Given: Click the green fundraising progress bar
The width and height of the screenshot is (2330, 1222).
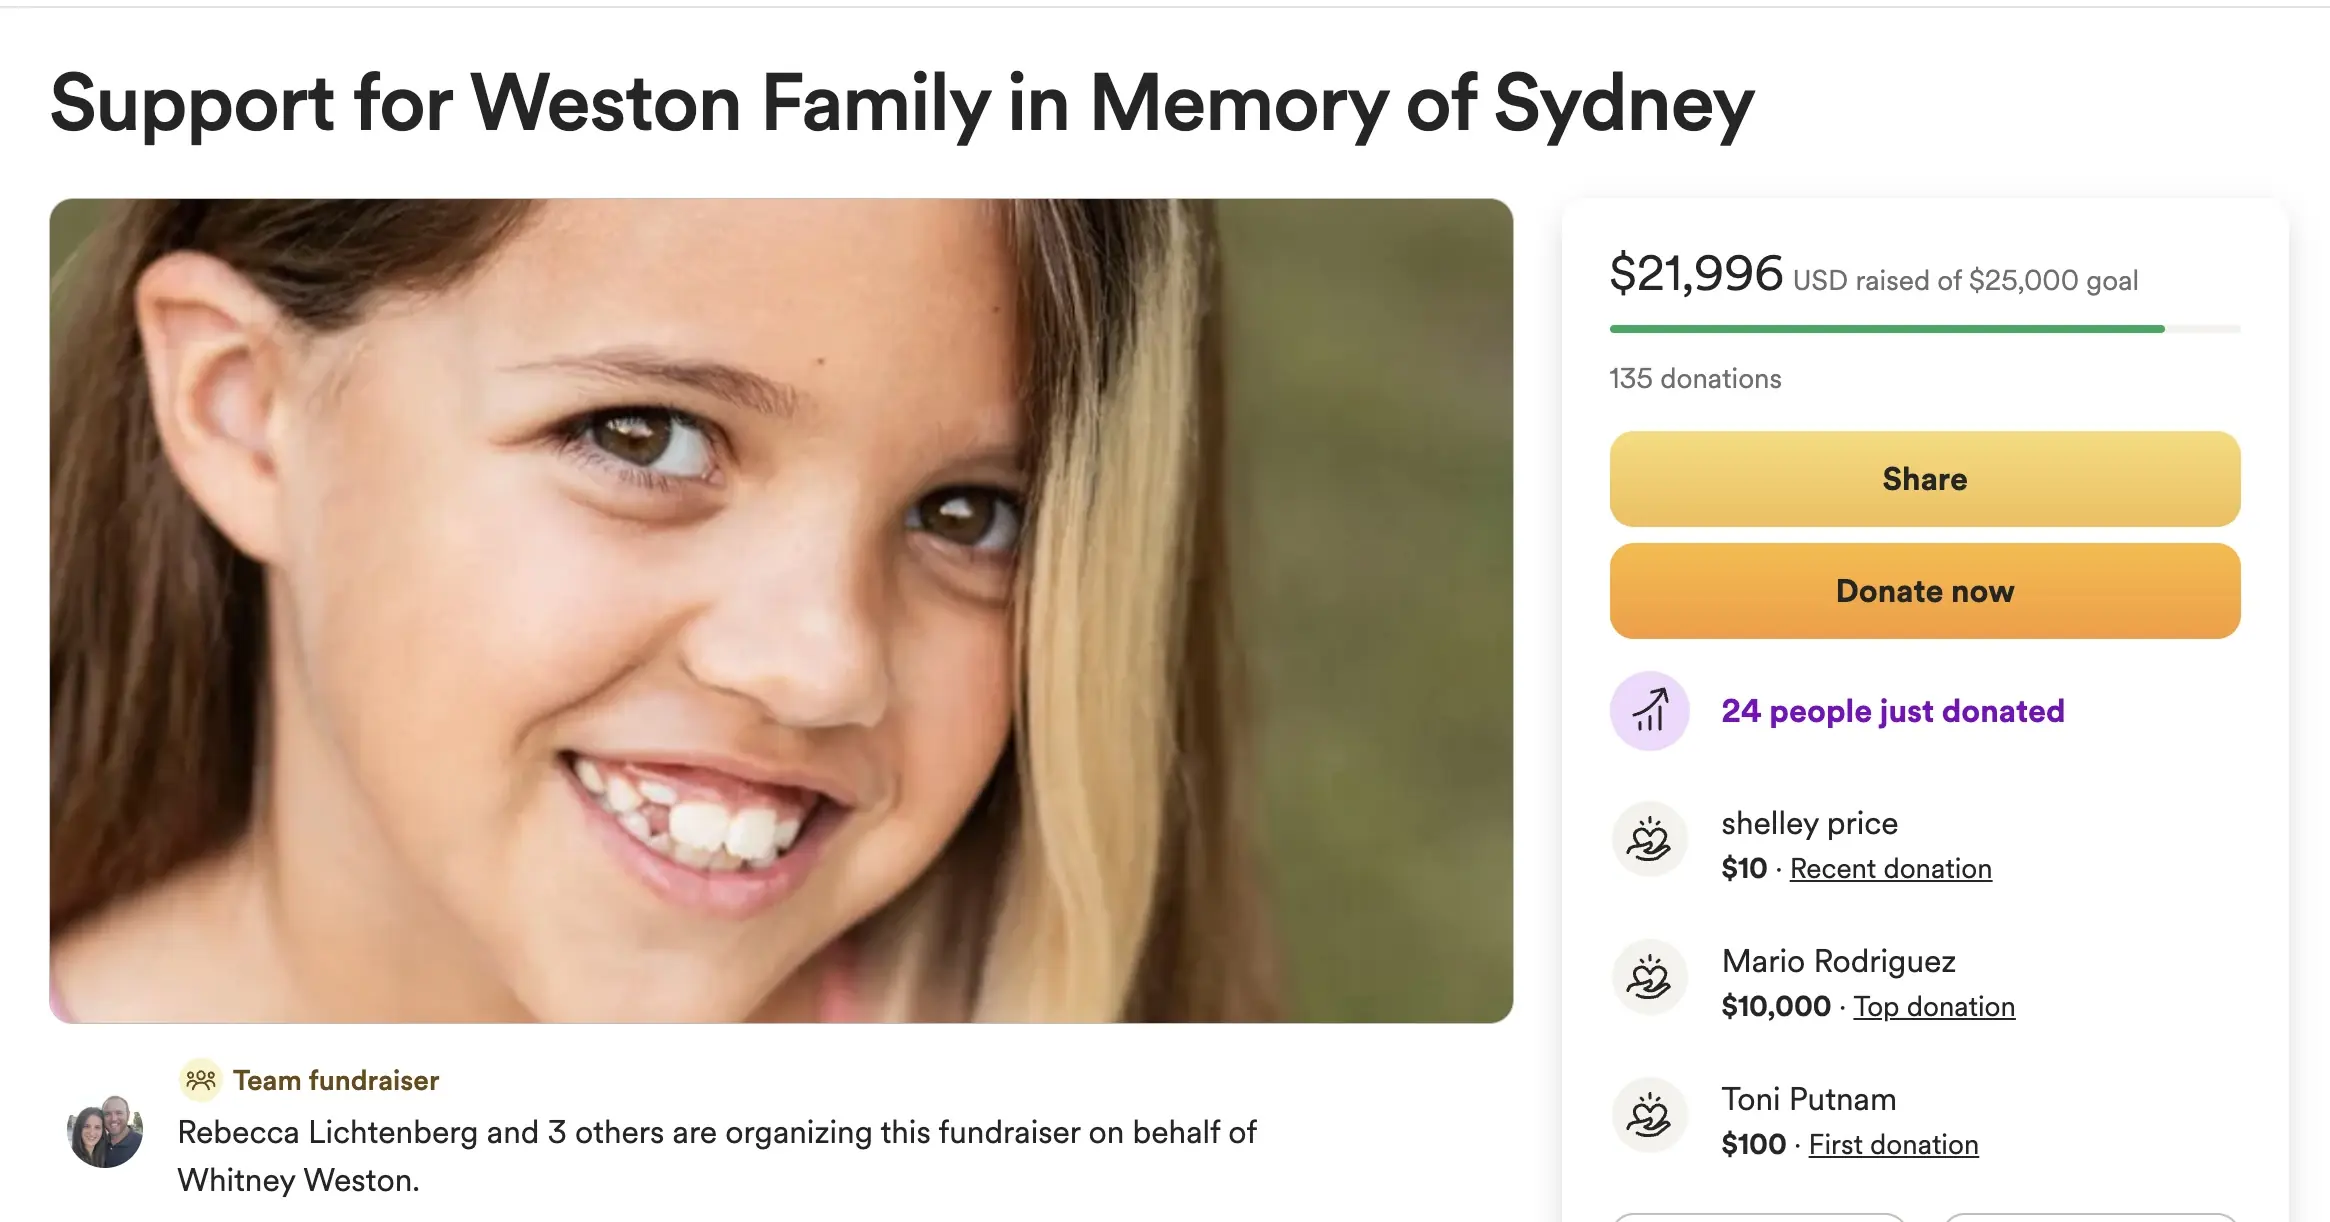Looking at the screenshot, I should tap(1886, 329).
